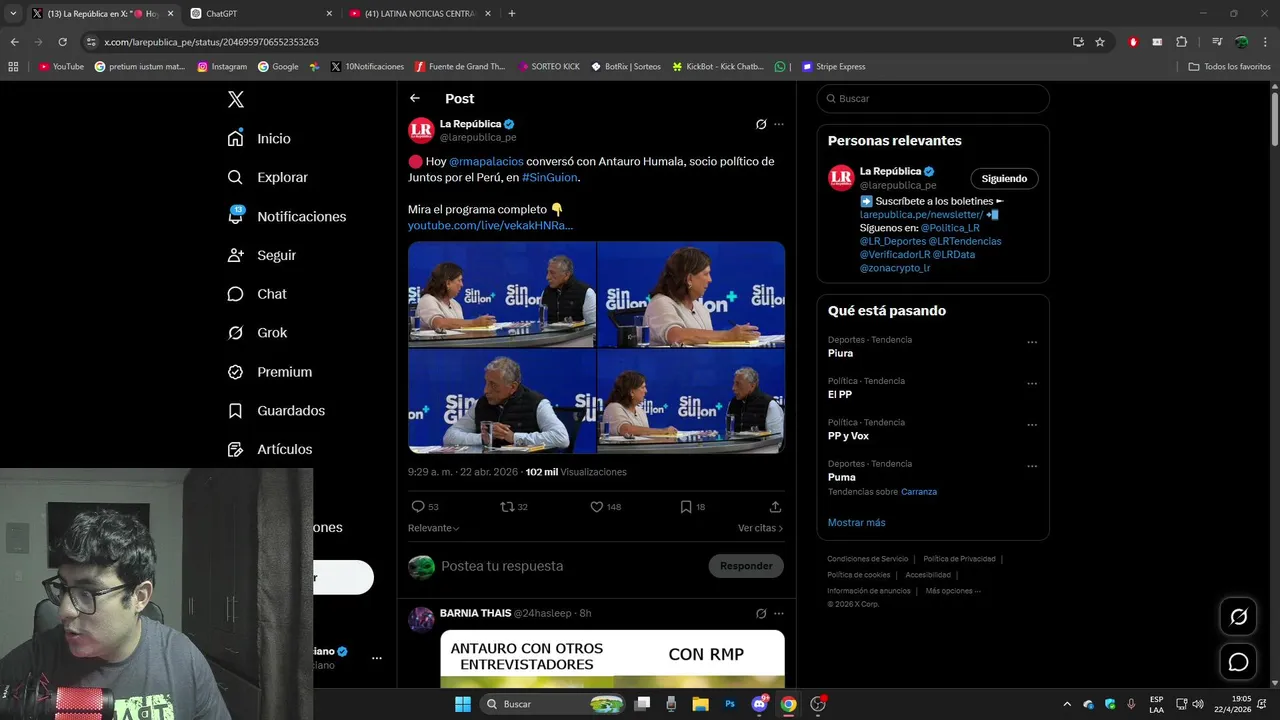Viewport: 1280px width, 720px height.
Task: Open the Seguir sidebar item
Action: pyautogui.click(x=261, y=255)
